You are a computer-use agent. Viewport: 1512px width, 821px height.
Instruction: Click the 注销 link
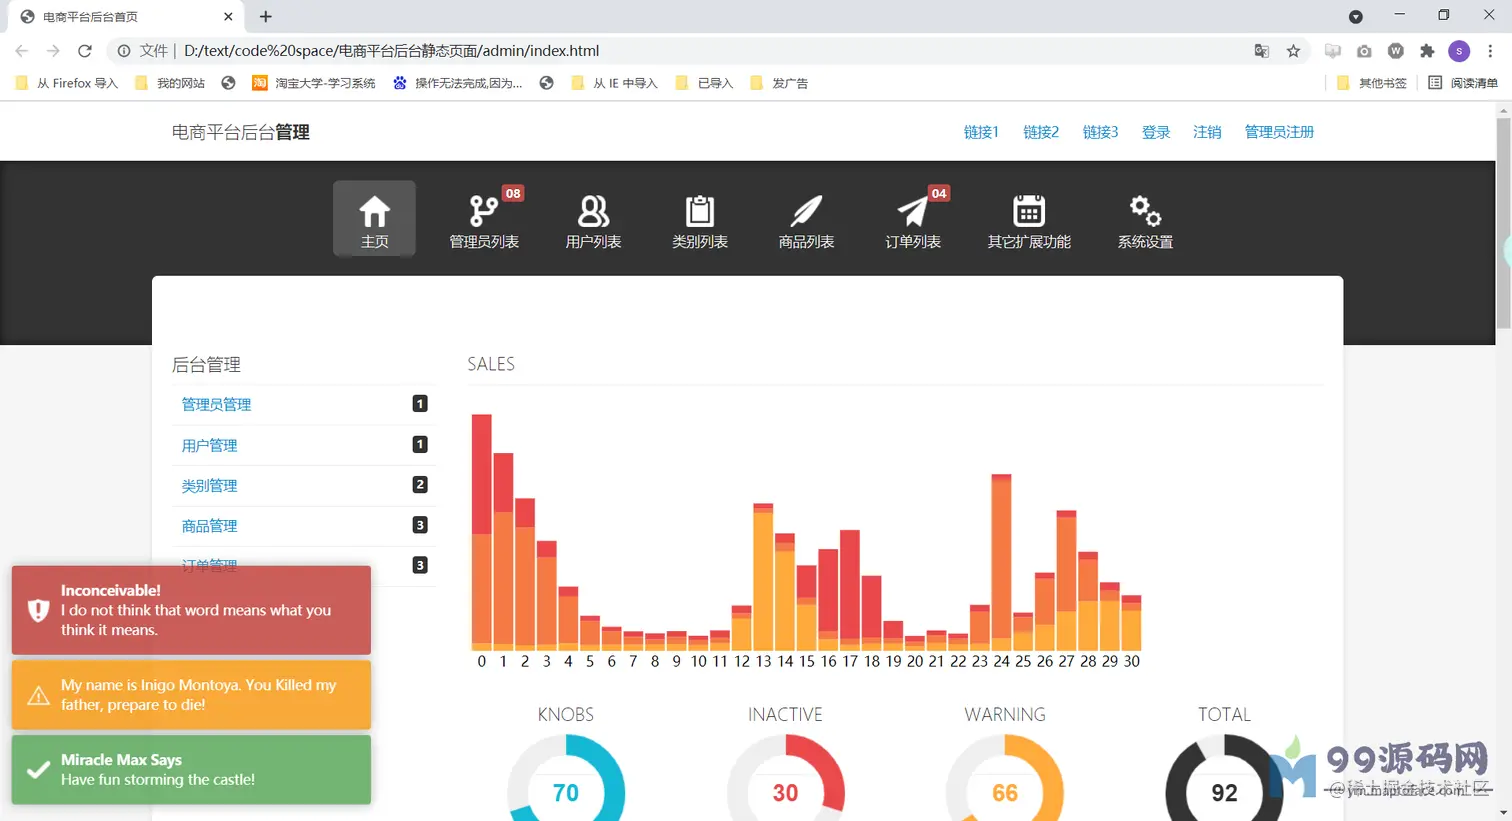[1207, 132]
